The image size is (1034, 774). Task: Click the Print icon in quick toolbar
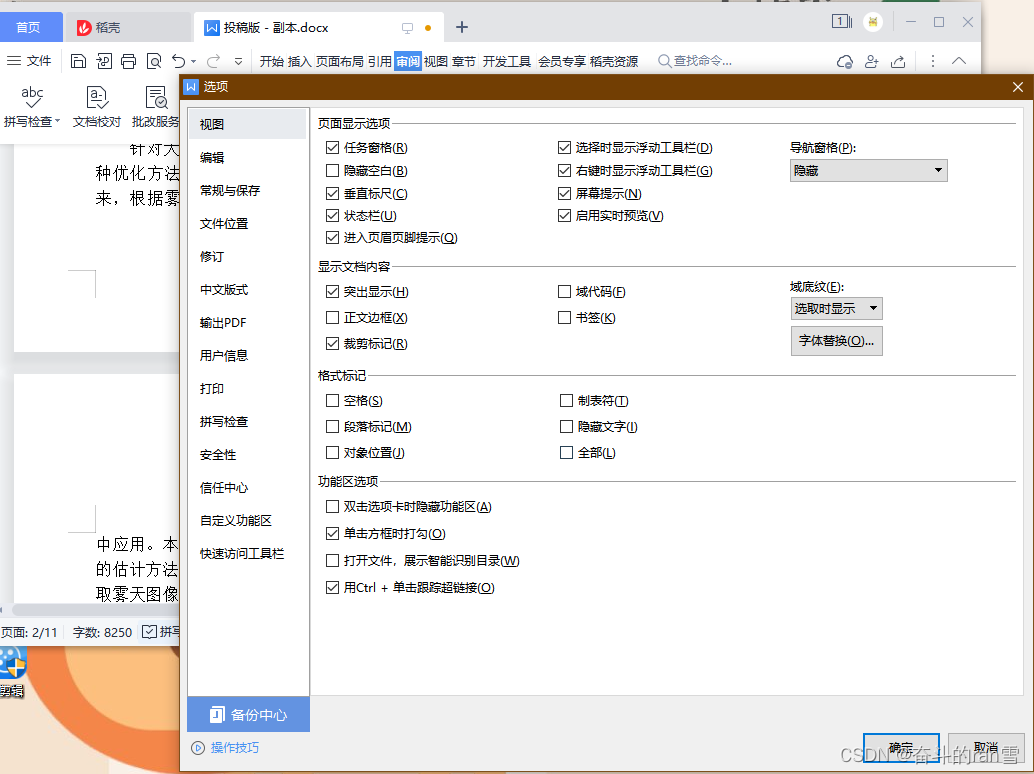point(129,61)
